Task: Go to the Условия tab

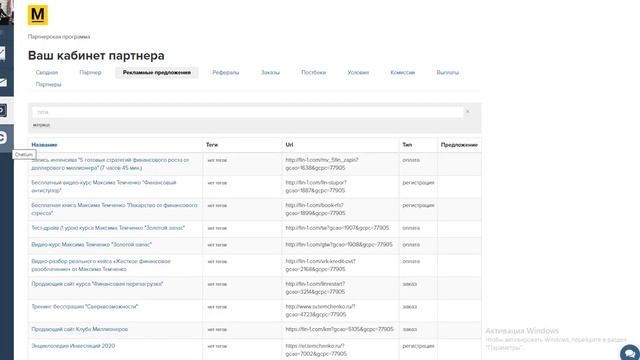Action: click(x=358, y=72)
